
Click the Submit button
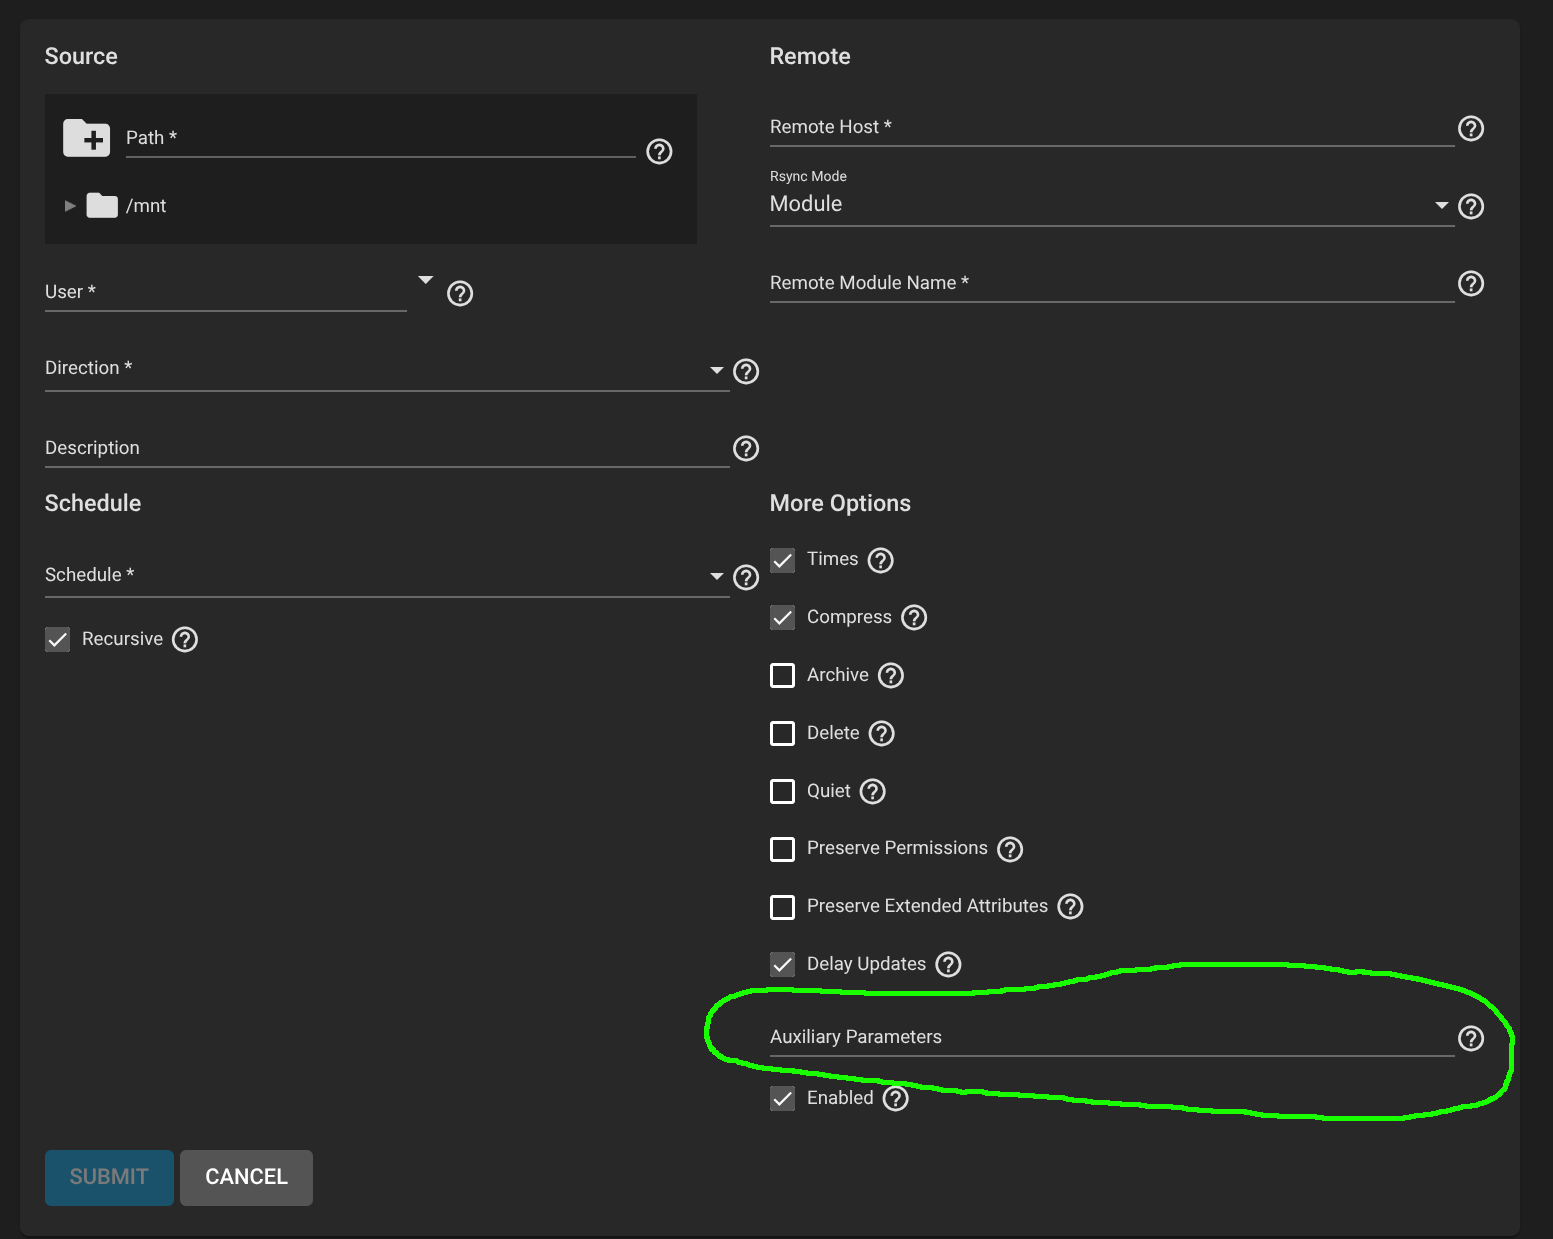click(x=109, y=1177)
